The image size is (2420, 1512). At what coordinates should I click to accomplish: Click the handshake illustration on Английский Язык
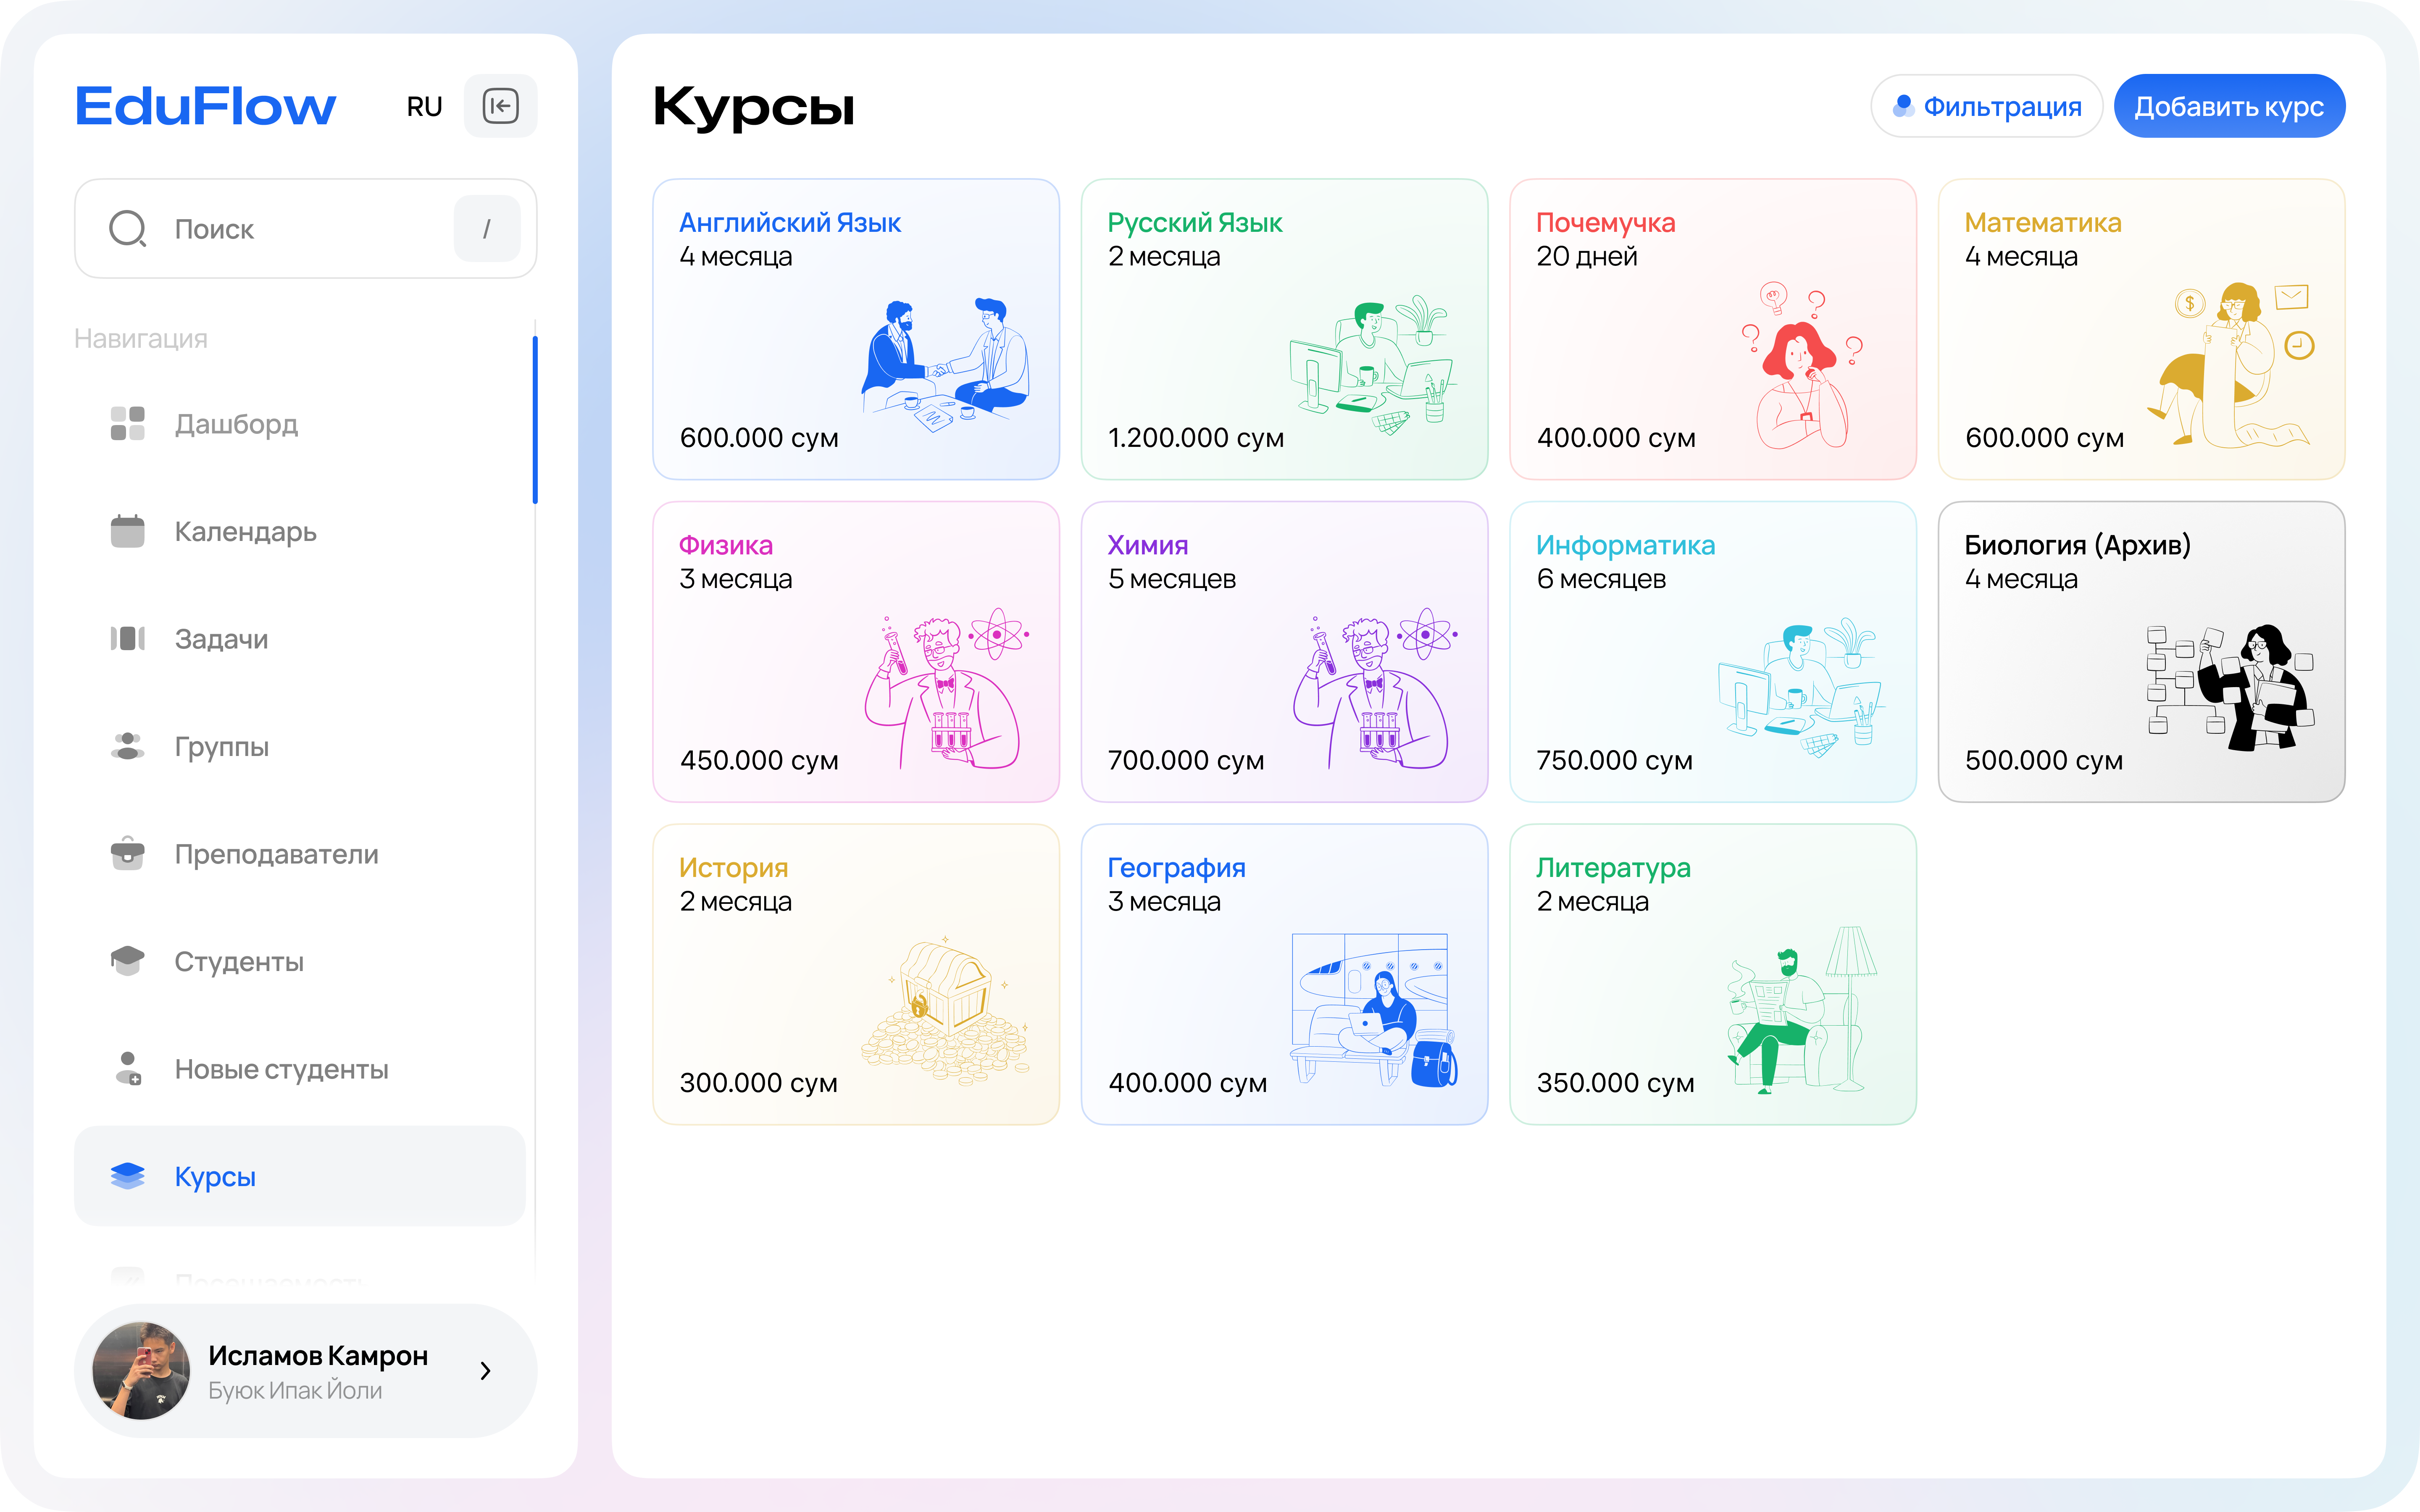(945, 365)
